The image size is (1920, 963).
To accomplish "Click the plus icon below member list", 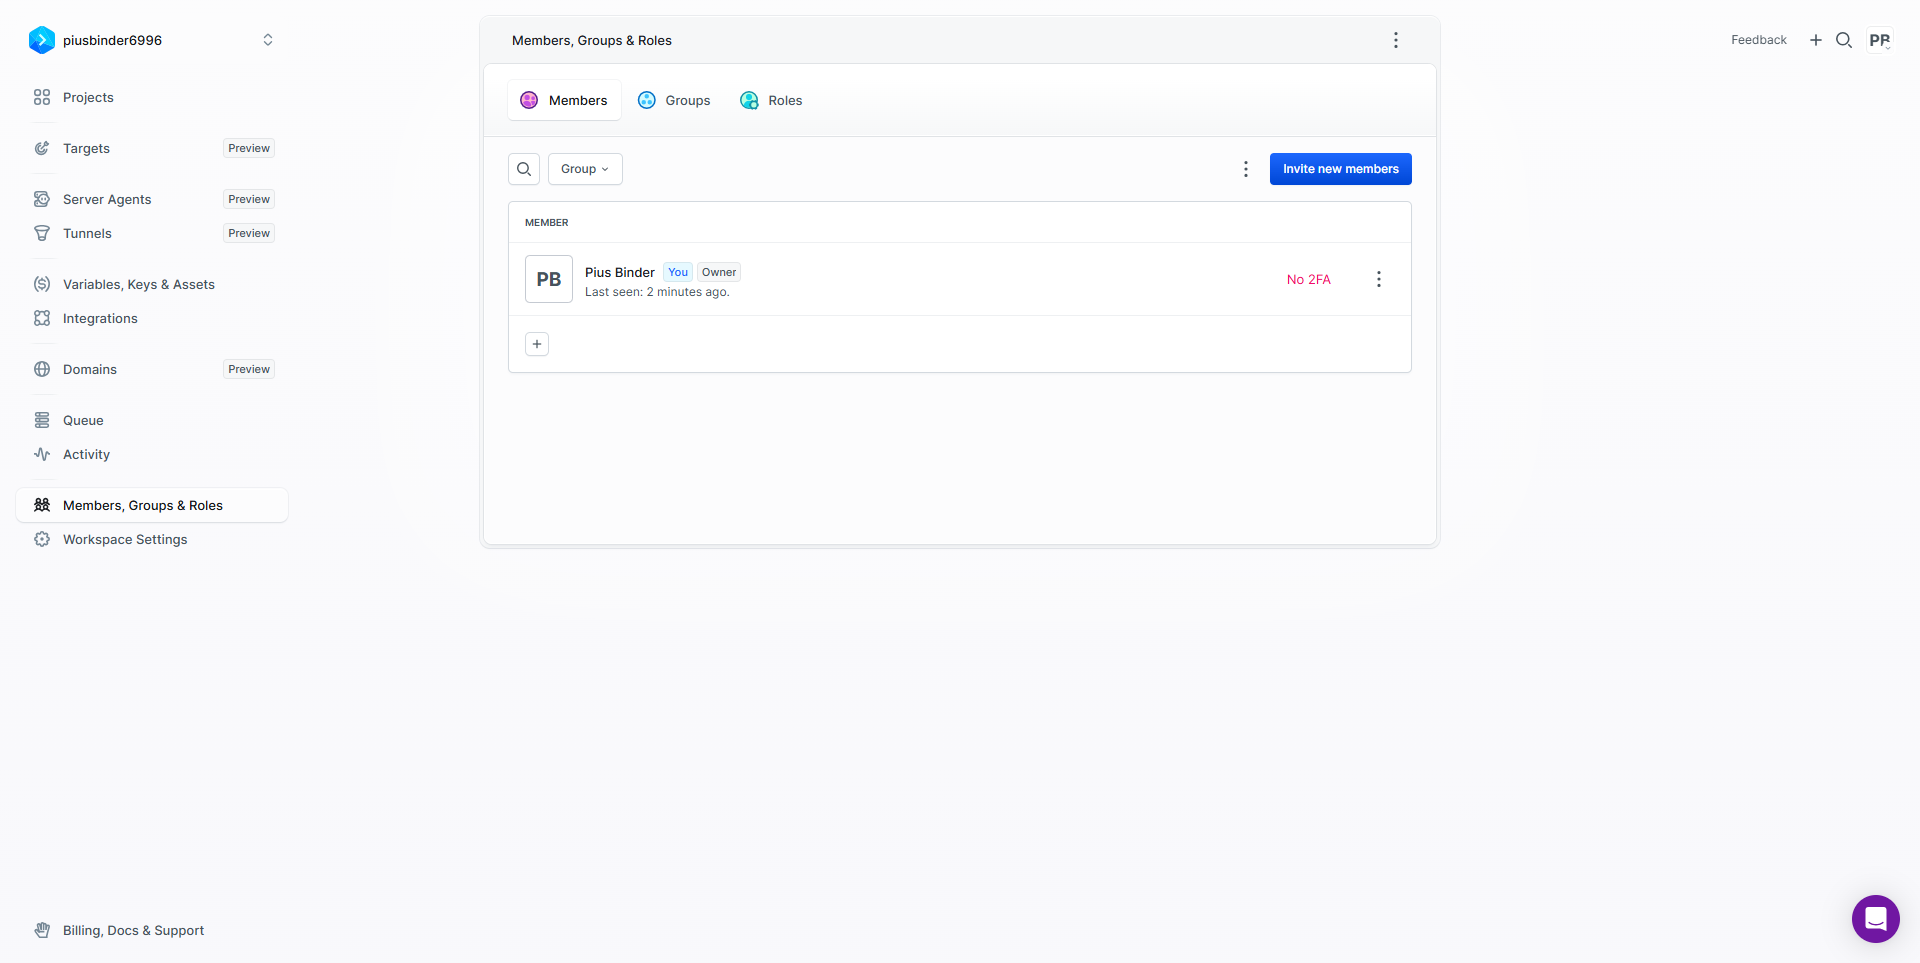I will [x=537, y=344].
